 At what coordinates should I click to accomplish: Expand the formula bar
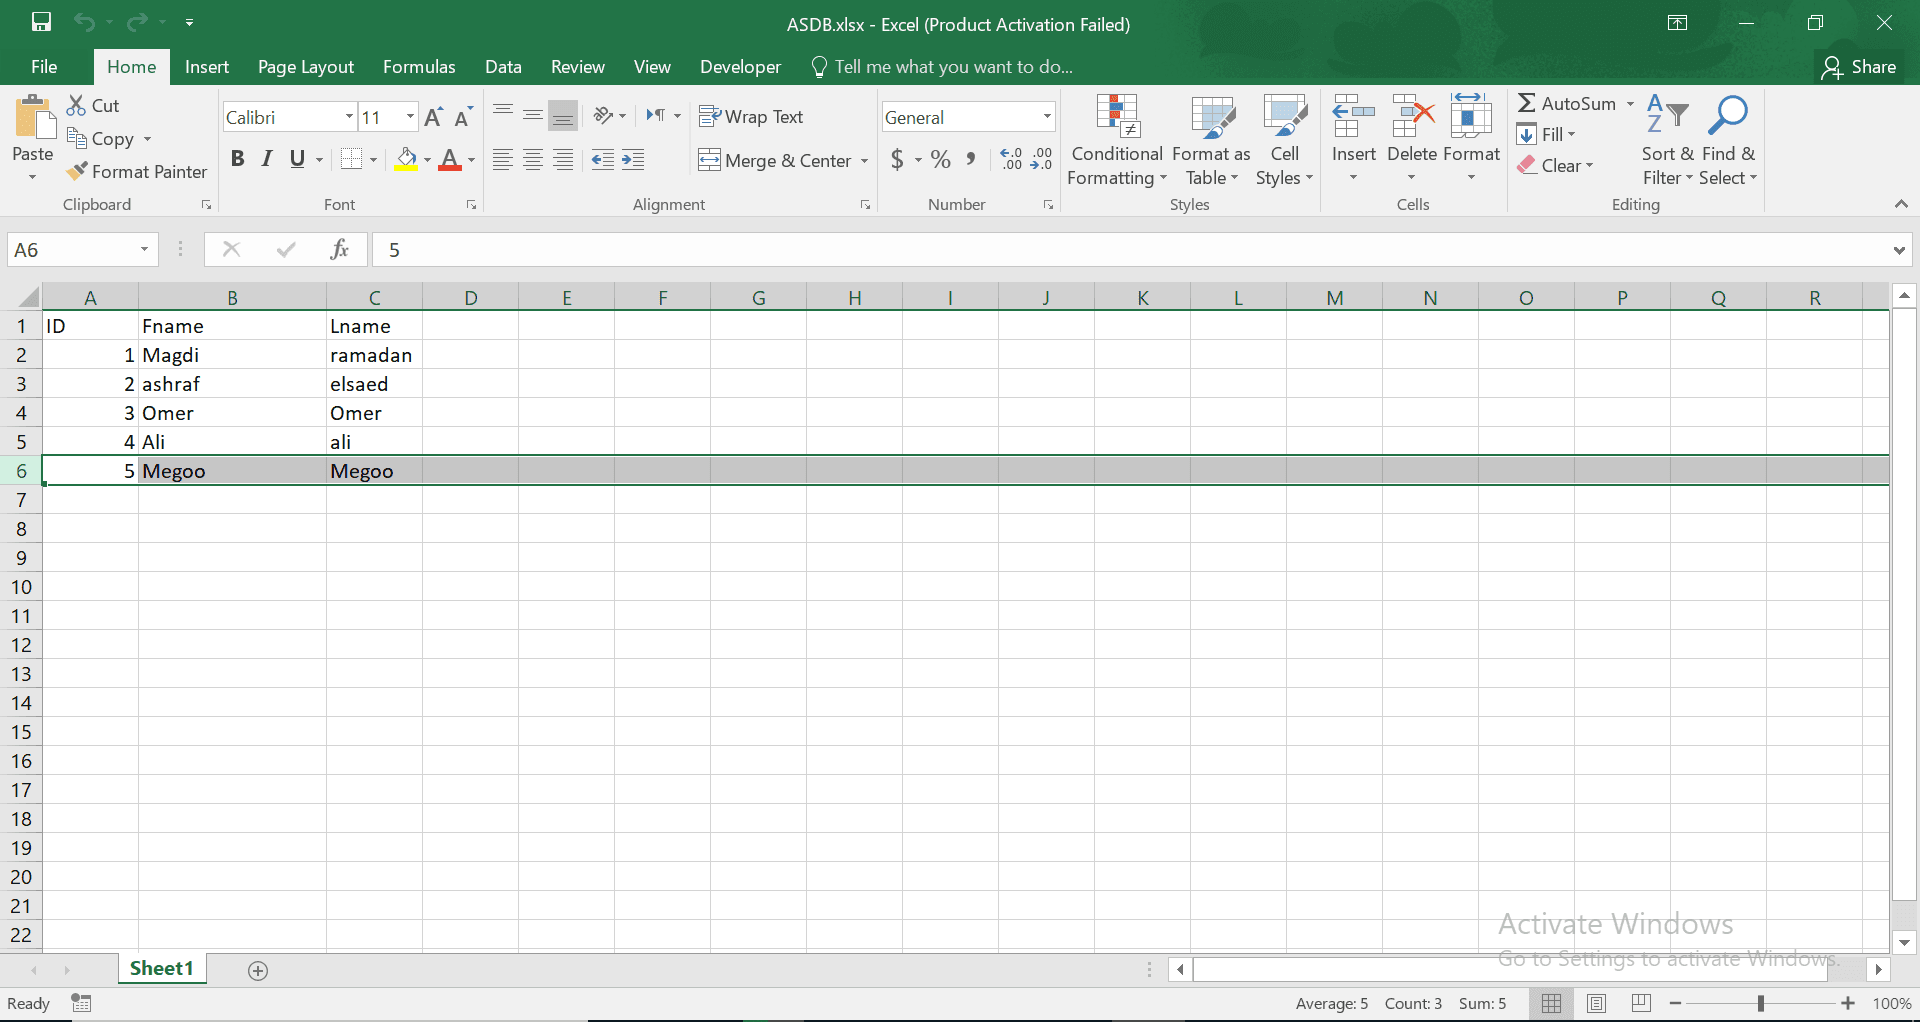point(1898,250)
